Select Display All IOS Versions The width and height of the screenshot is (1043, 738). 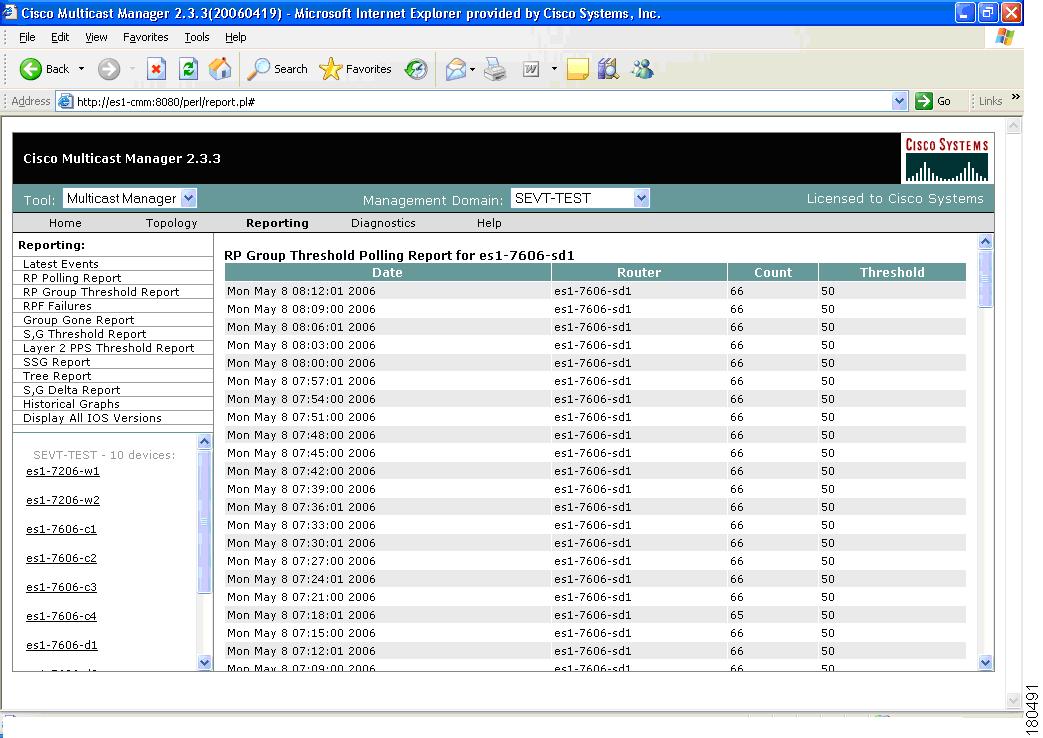92,418
